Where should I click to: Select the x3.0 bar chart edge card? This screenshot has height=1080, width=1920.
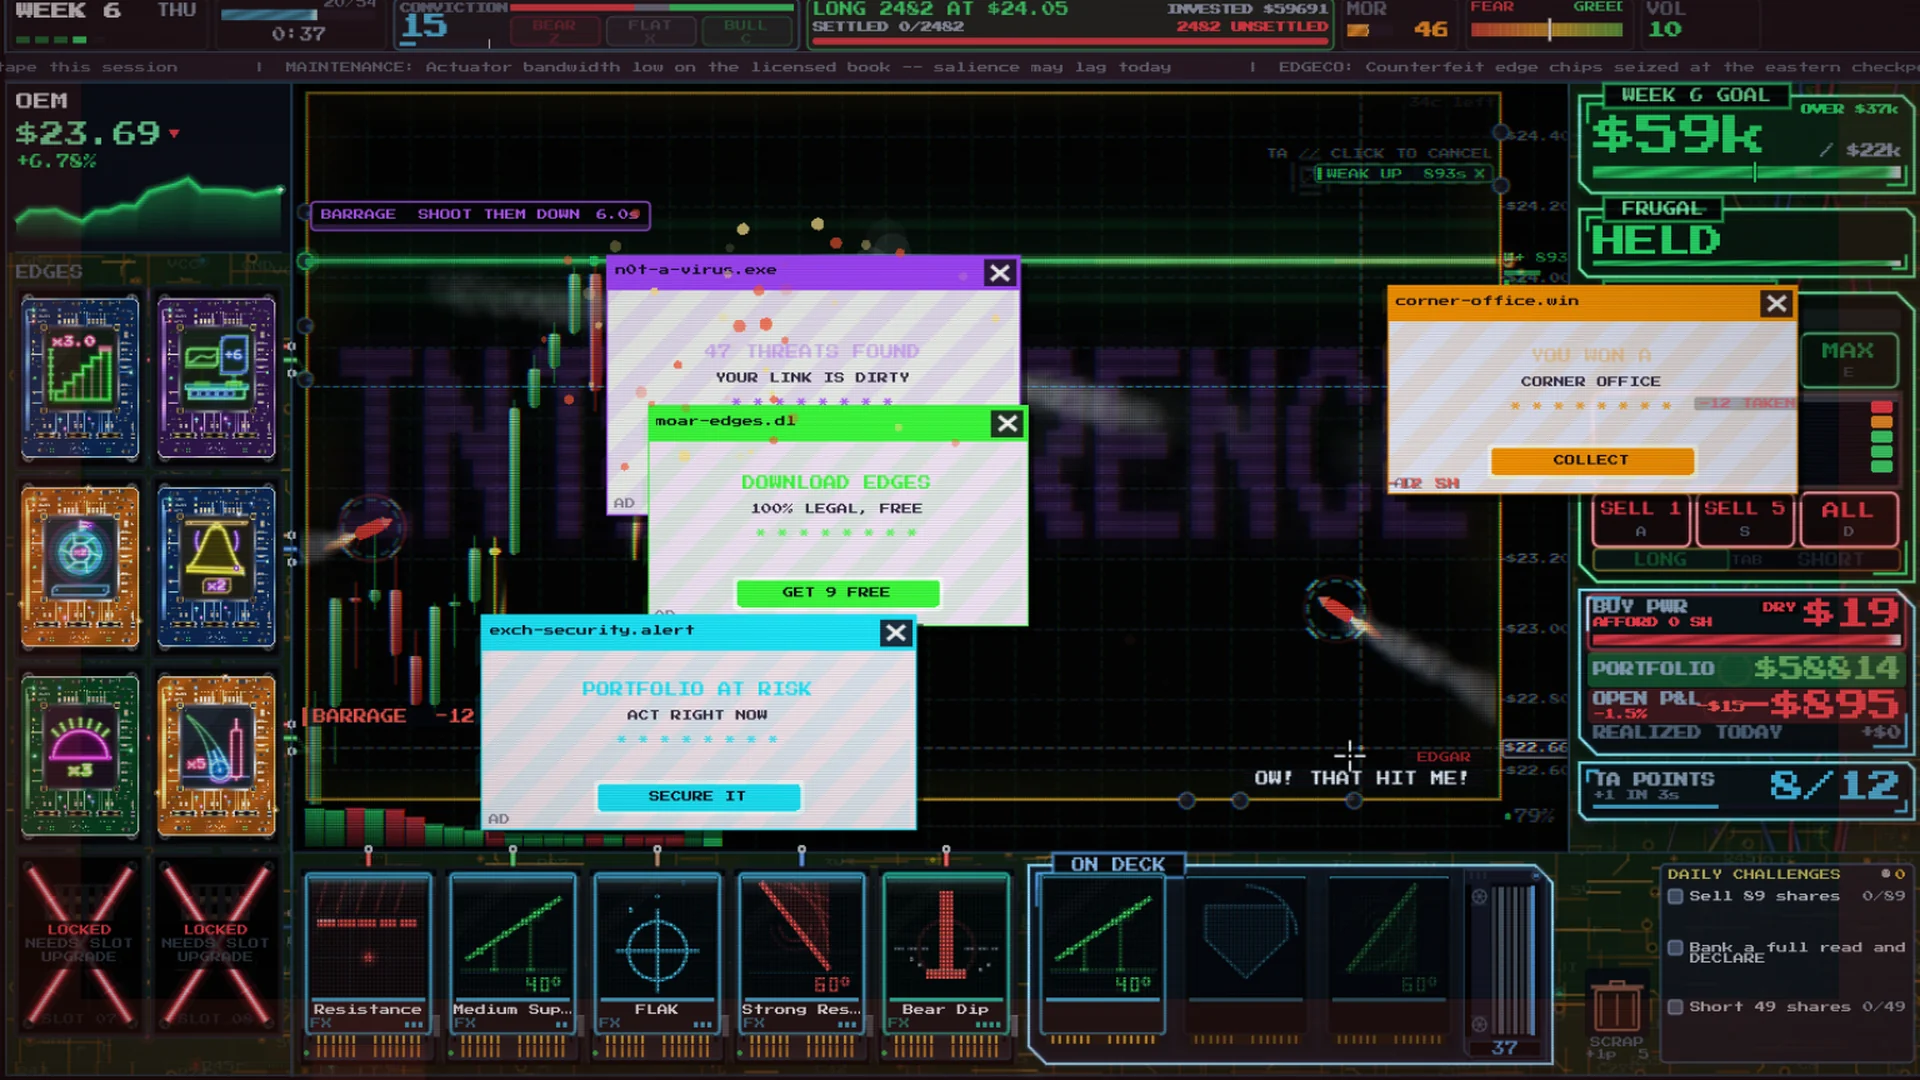(x=80, y=378)
